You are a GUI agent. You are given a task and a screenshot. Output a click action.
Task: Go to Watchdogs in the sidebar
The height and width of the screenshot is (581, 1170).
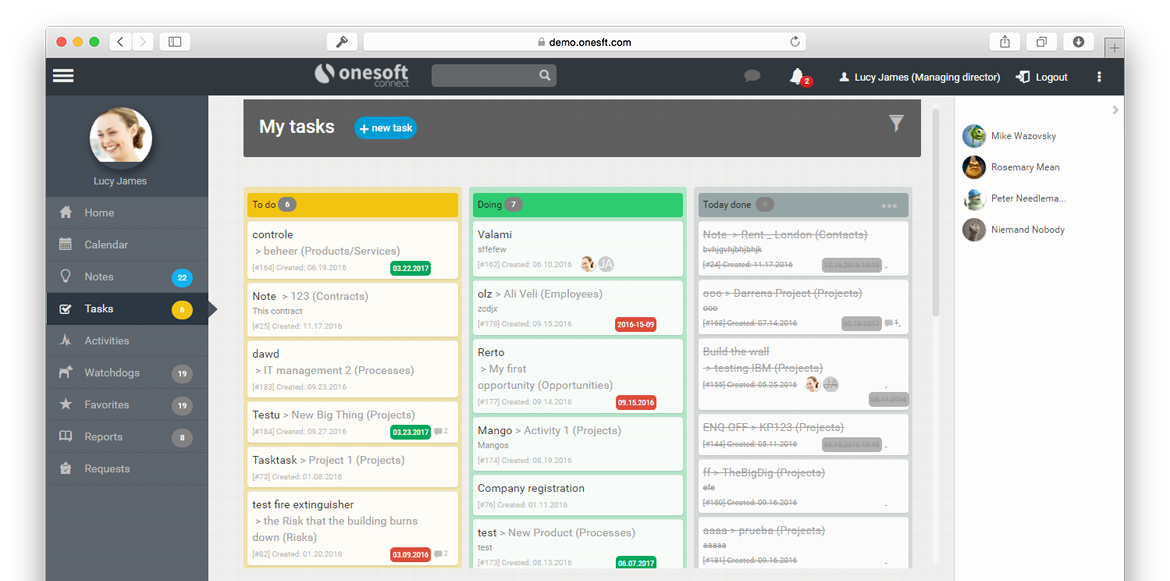click(112, 373)
